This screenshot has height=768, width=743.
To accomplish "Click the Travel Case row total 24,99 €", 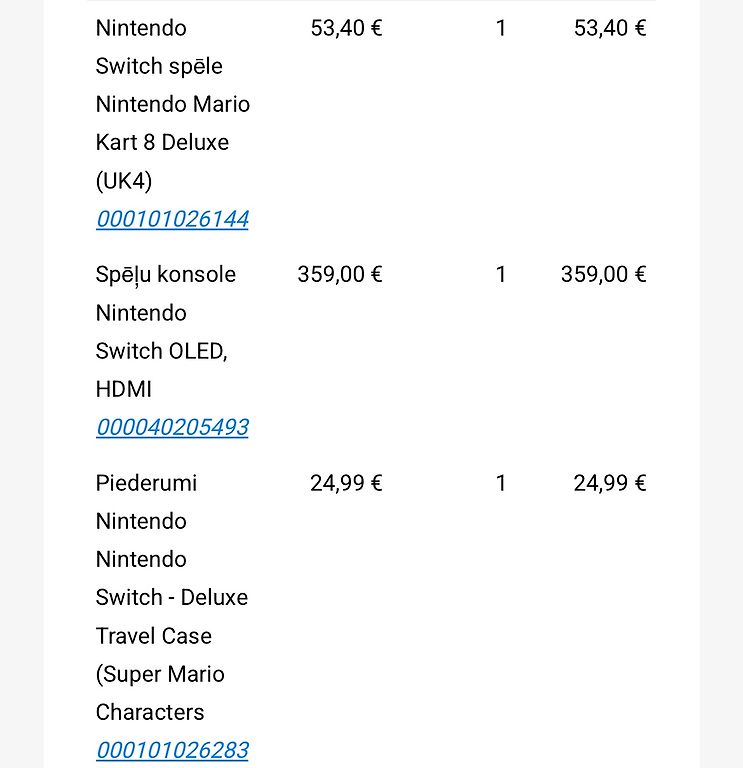I will point(610,483).
